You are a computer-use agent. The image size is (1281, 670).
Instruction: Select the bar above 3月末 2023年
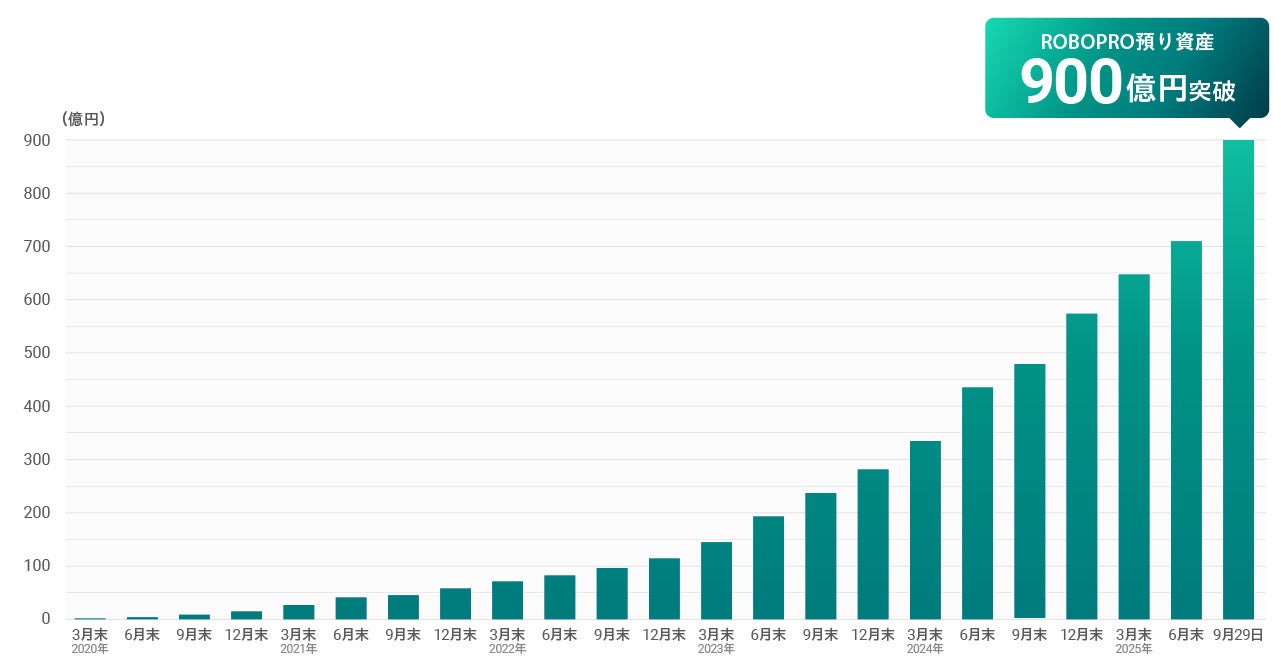click(x=716, y=580)
